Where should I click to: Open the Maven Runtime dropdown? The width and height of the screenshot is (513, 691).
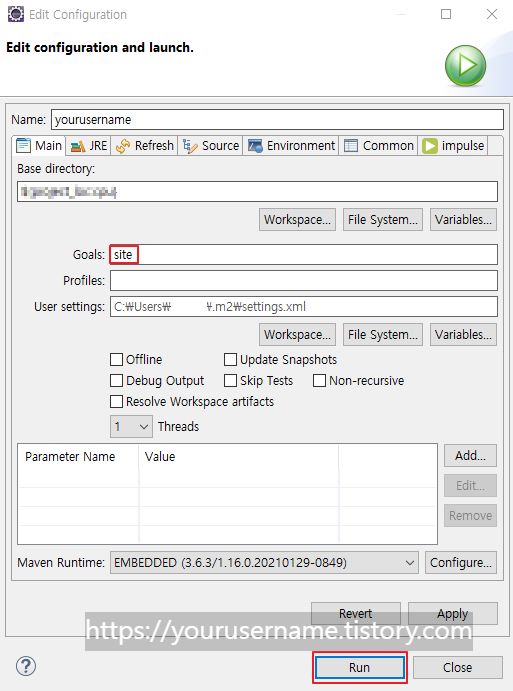[x=264, y=563]
